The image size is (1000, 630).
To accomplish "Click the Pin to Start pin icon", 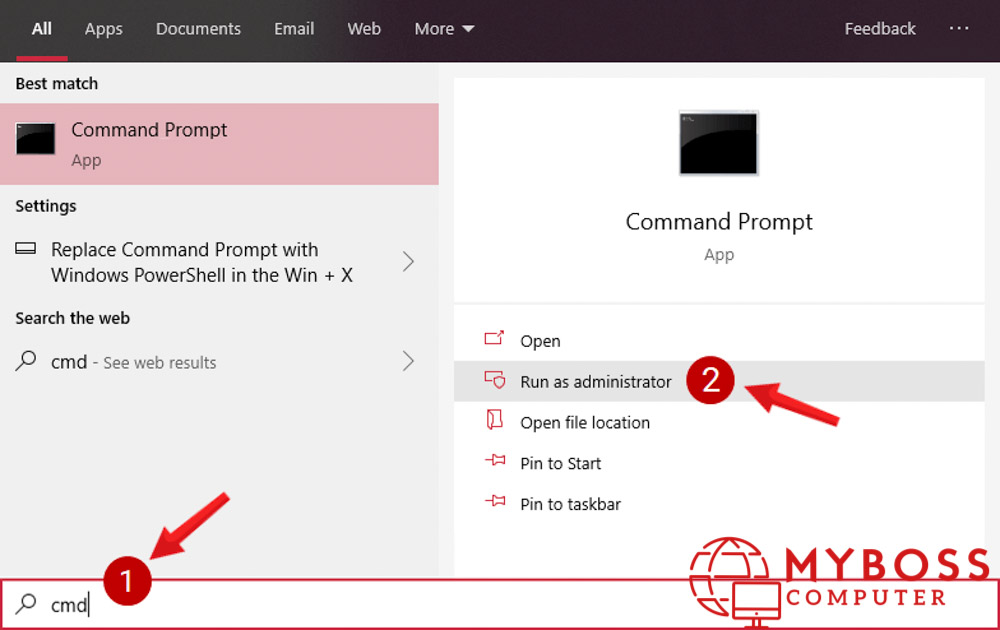I will tap(494, 462).
